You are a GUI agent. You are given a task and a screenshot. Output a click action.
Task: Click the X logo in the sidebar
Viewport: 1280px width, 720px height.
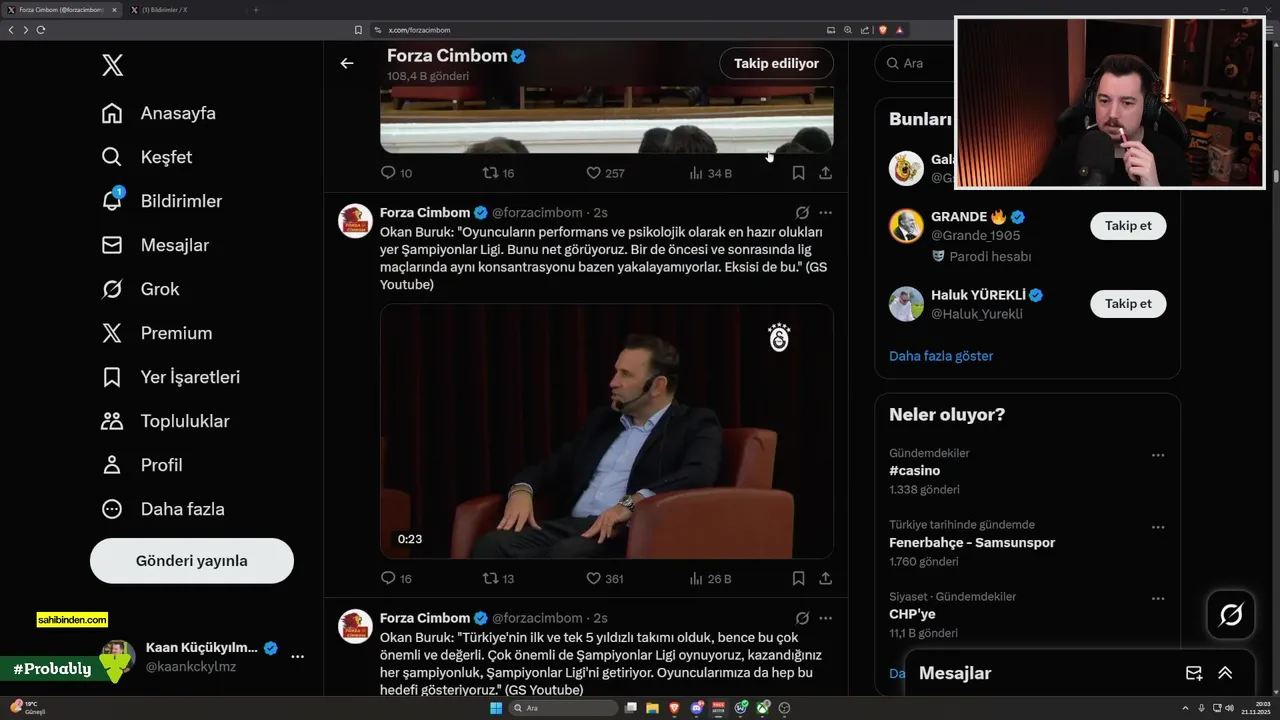tap(112, 66)
